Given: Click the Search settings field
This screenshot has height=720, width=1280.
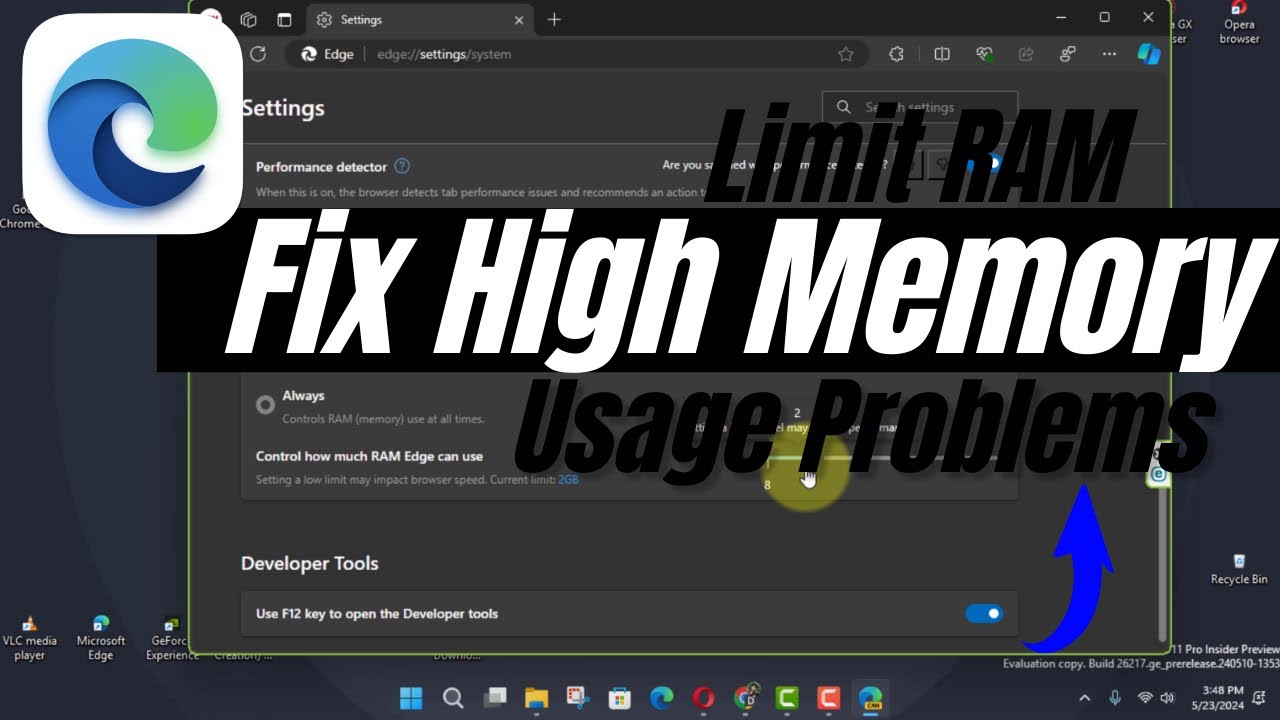Looking at the screenshot, I should (x=920, y=107).
